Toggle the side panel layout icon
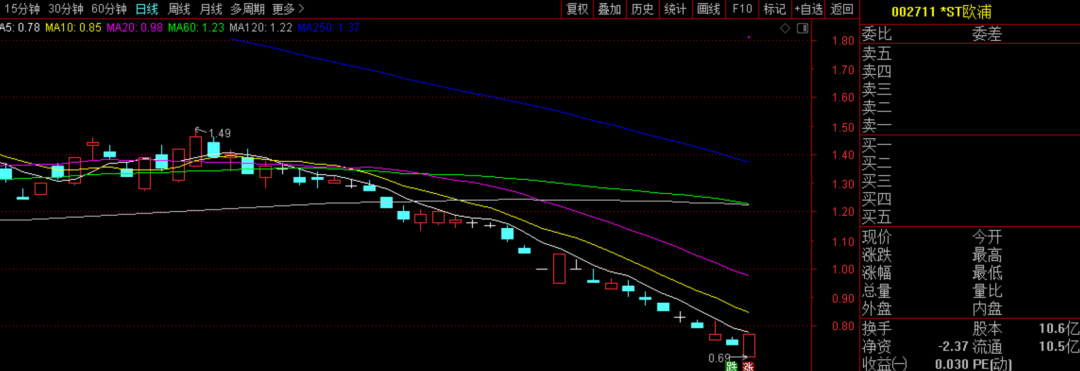The height and width of the screenshot is (371, 1080). pos(802,28)
